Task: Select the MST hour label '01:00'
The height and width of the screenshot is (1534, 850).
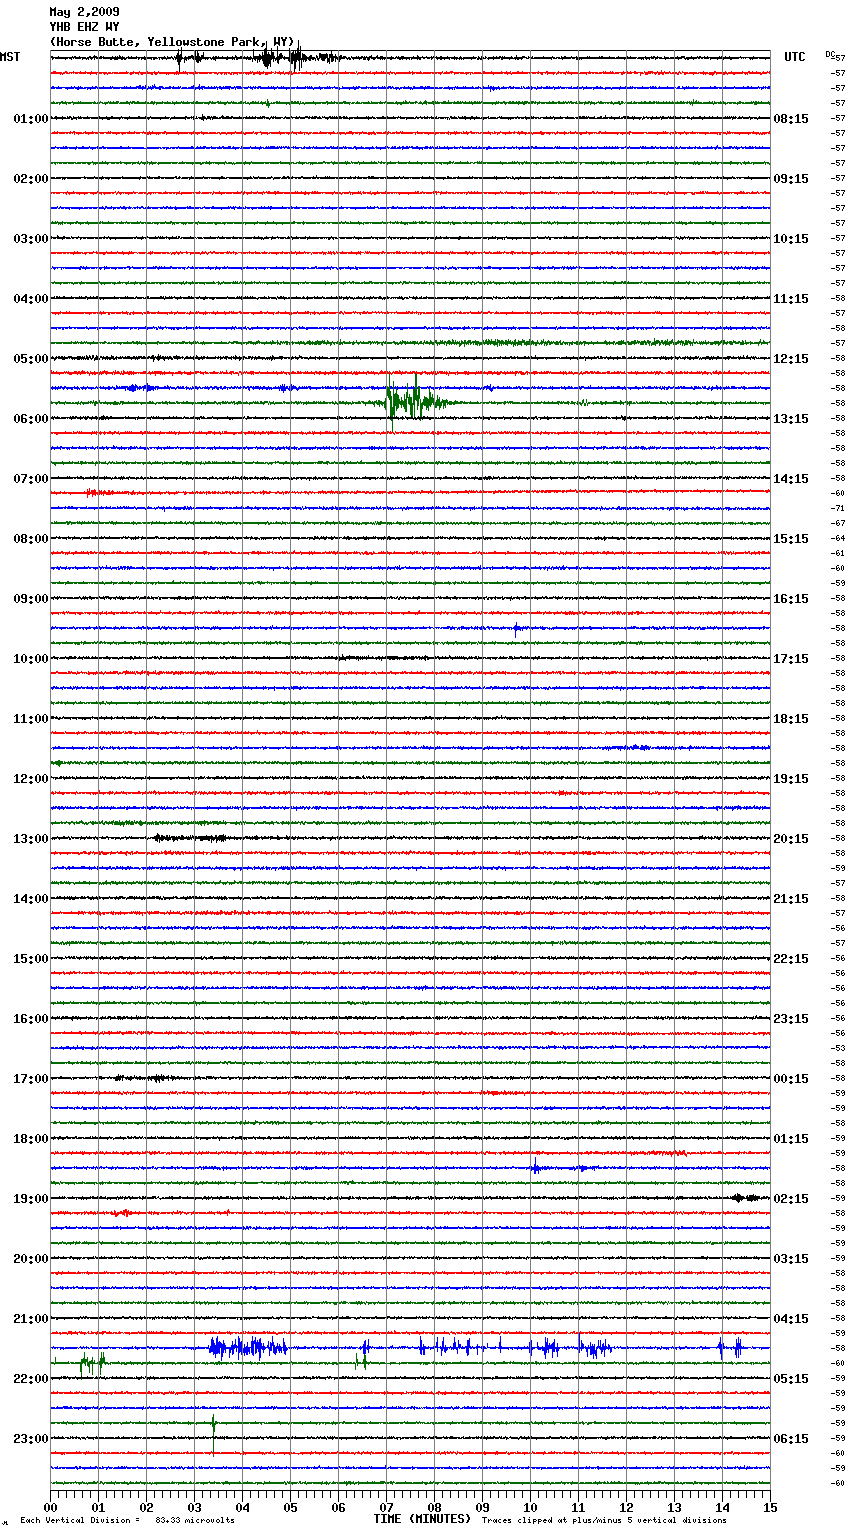Action: point(31,118)
